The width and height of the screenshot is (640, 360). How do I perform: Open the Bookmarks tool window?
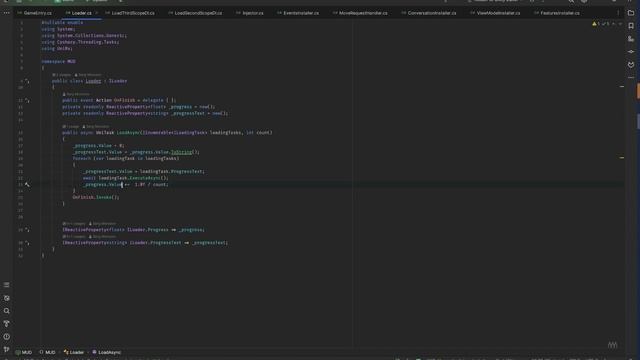click(631, 26)
